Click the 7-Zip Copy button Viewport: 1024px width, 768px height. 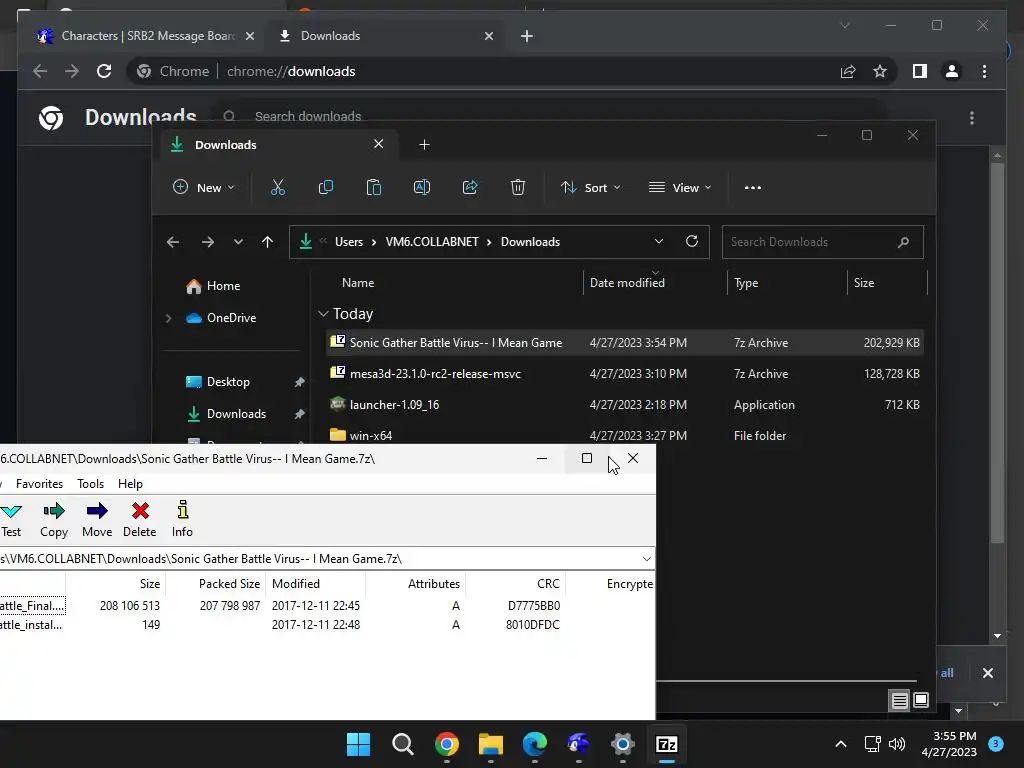54,520
